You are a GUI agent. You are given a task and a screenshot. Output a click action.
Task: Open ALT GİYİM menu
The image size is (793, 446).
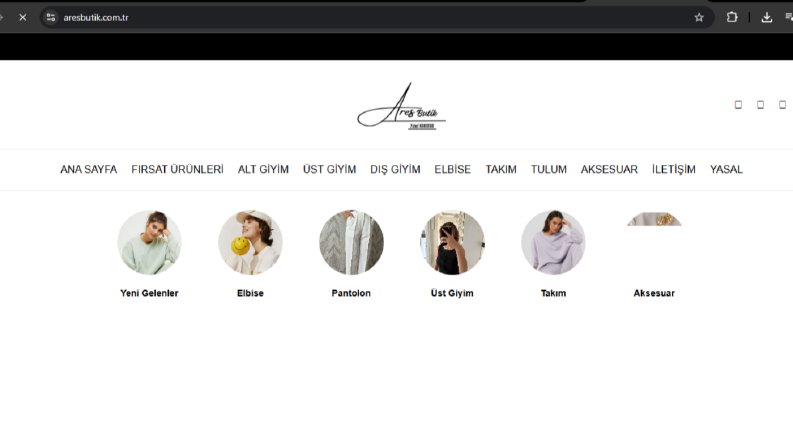click(x=263, y=169)
